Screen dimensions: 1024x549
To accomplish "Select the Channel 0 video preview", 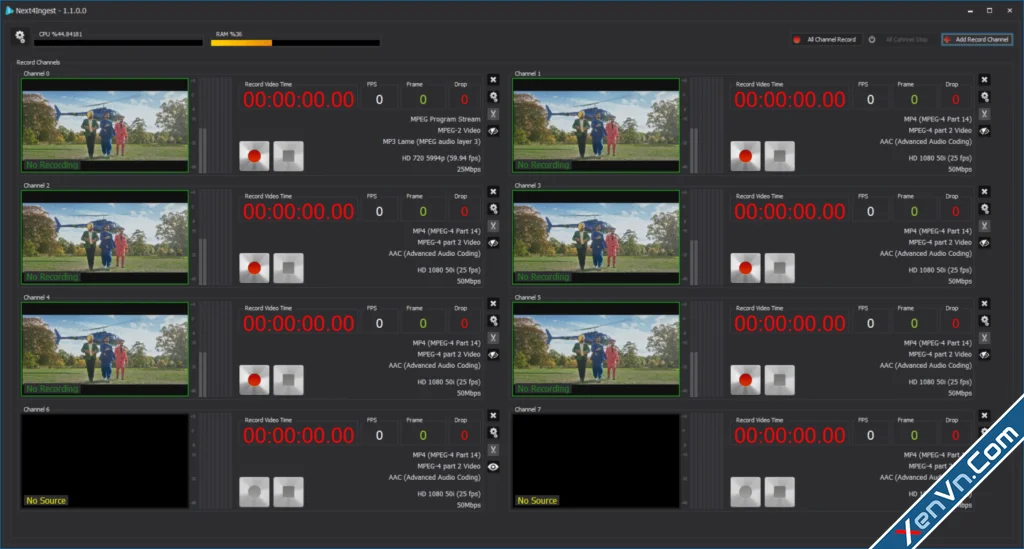I will pyautogui.click(x=105, y=125).
